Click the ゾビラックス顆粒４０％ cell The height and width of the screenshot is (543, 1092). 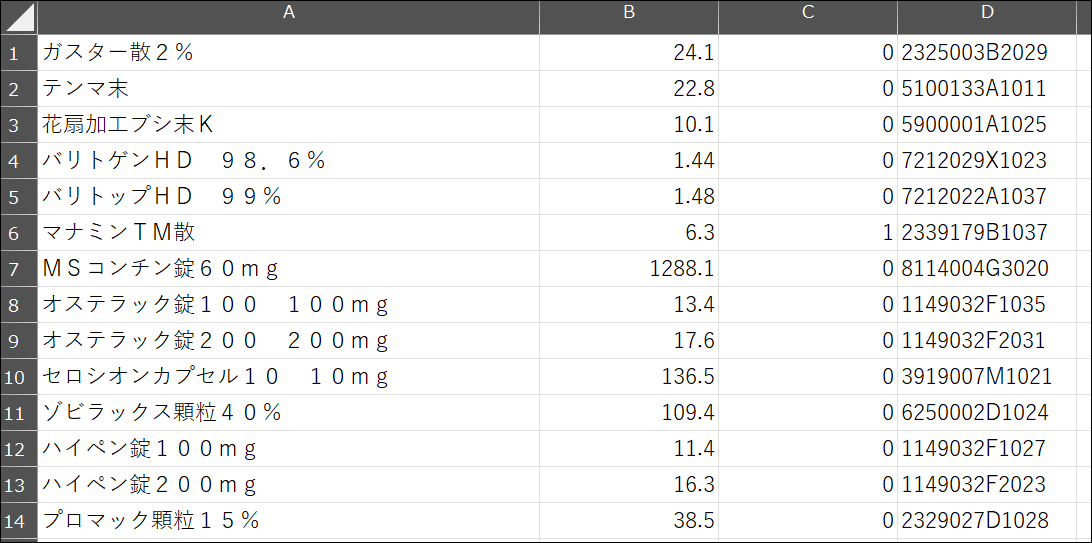[x=288, y=413]
